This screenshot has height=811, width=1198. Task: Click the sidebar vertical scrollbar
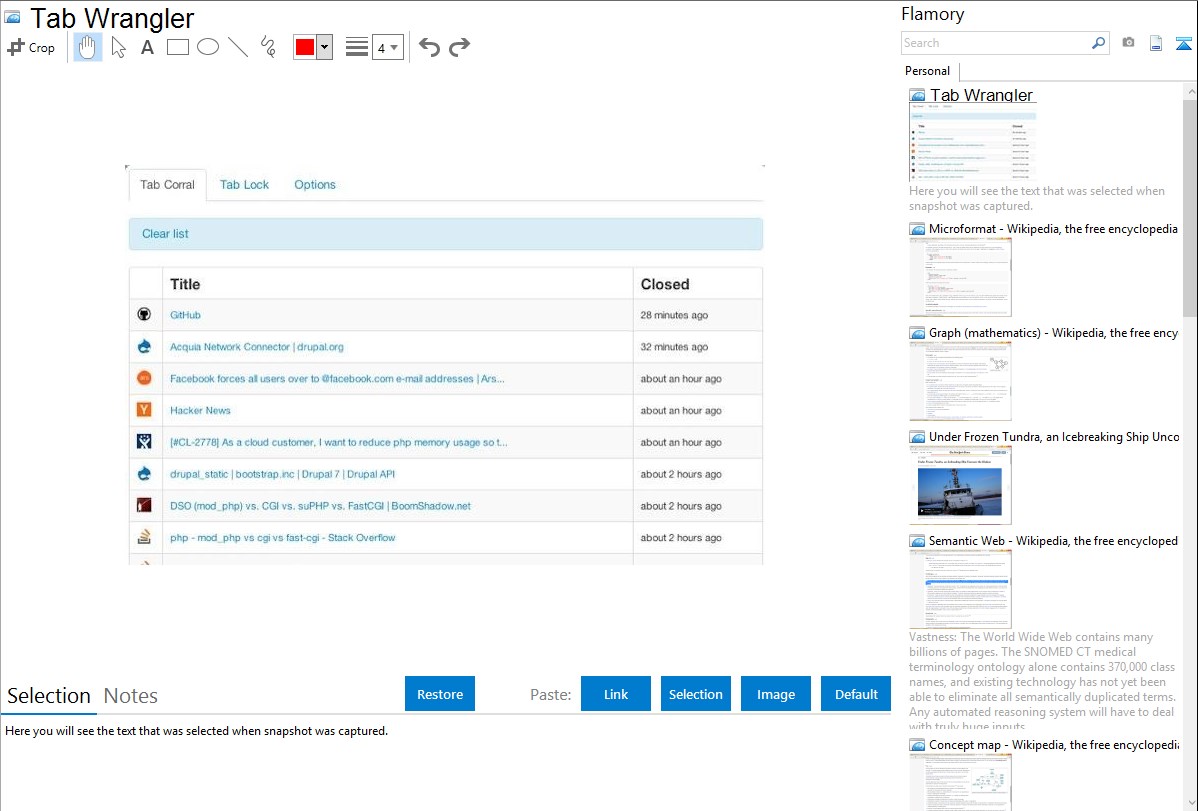pyautogui.click(x=1190, y=206)
